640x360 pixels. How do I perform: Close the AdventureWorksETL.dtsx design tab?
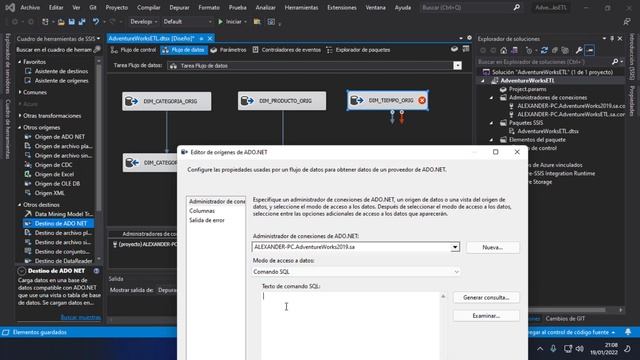tap(210, 38)
